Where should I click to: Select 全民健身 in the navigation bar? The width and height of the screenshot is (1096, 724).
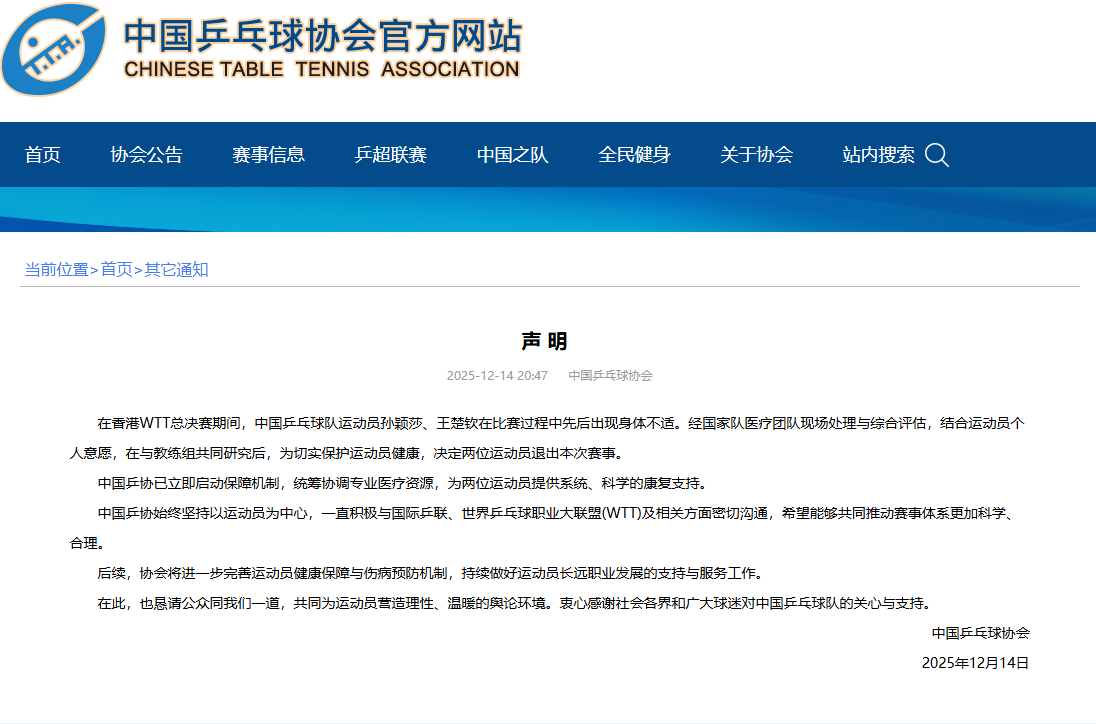[635, 155]
